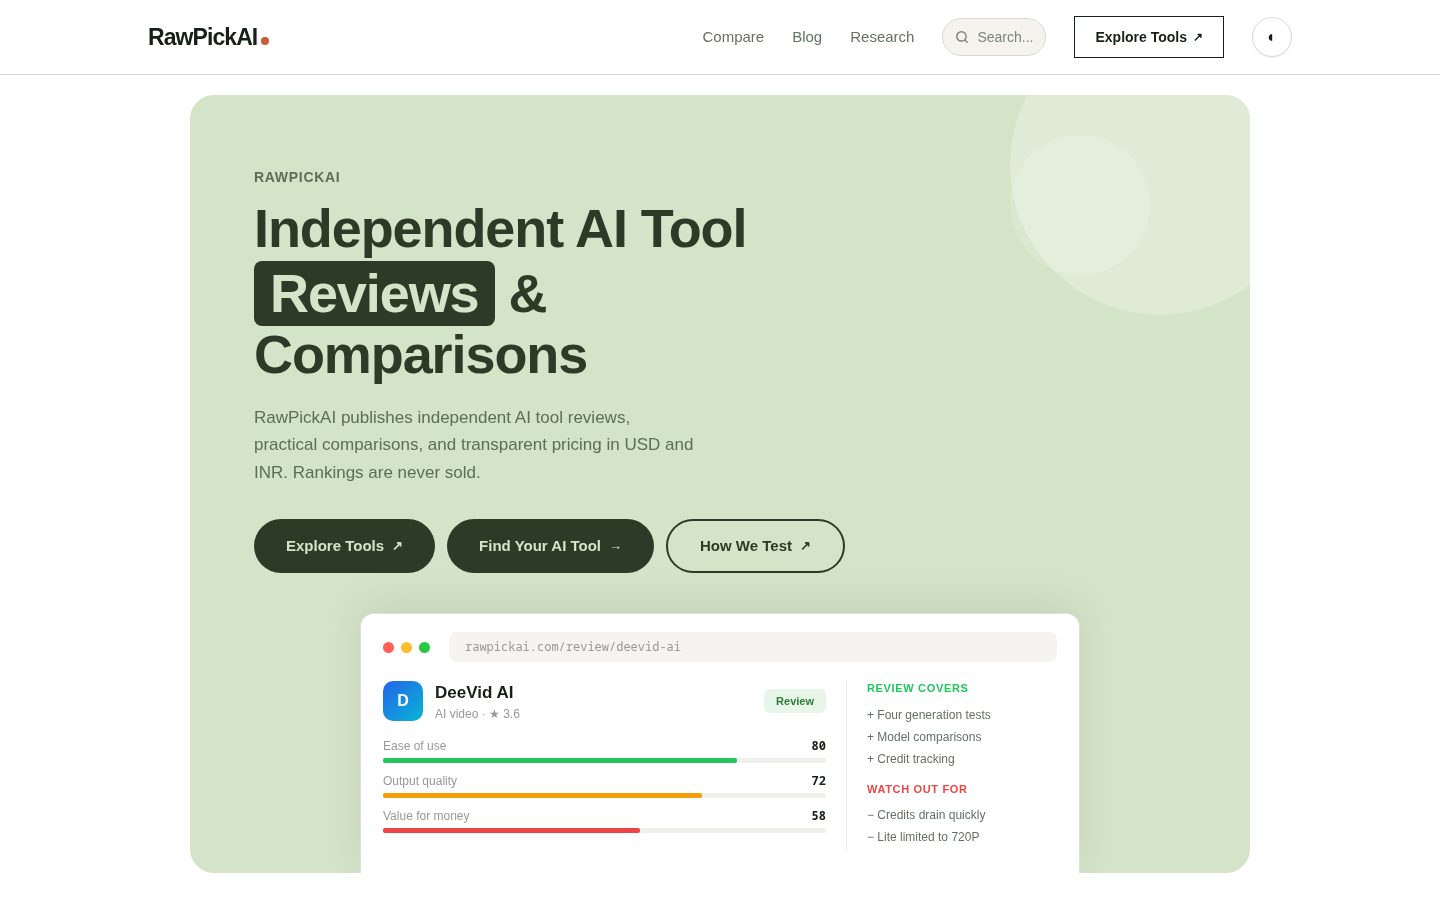Click the green window dot in mockup

pos(425,648)
